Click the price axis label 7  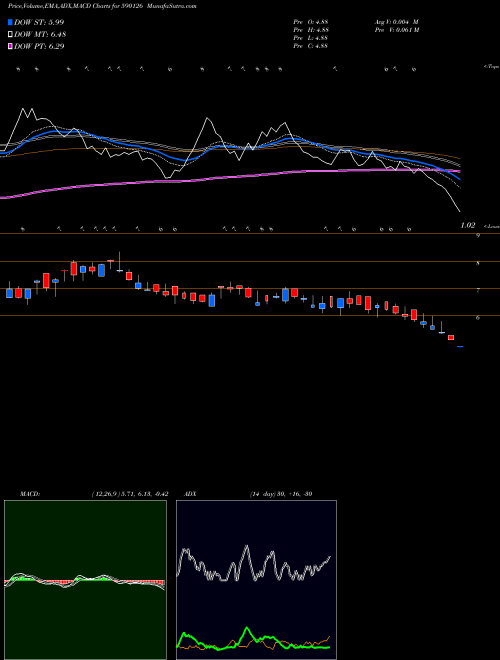pyautogui.click(x=478, y=290)
